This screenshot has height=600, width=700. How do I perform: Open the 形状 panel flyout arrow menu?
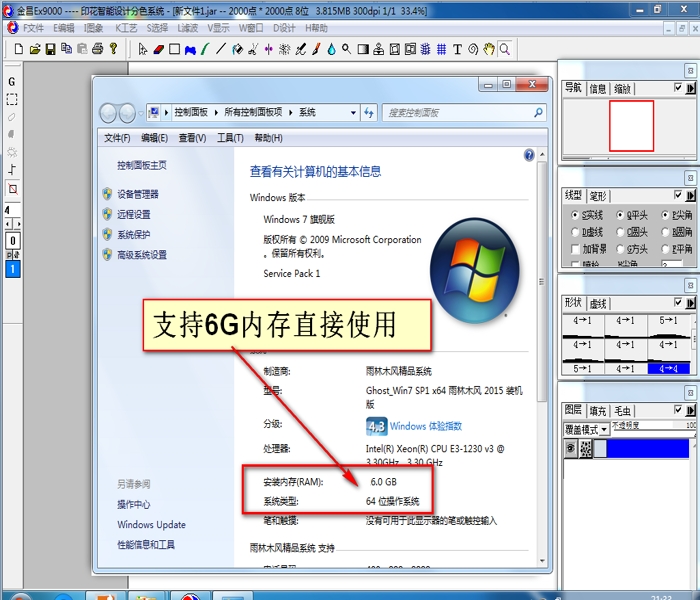690,303
